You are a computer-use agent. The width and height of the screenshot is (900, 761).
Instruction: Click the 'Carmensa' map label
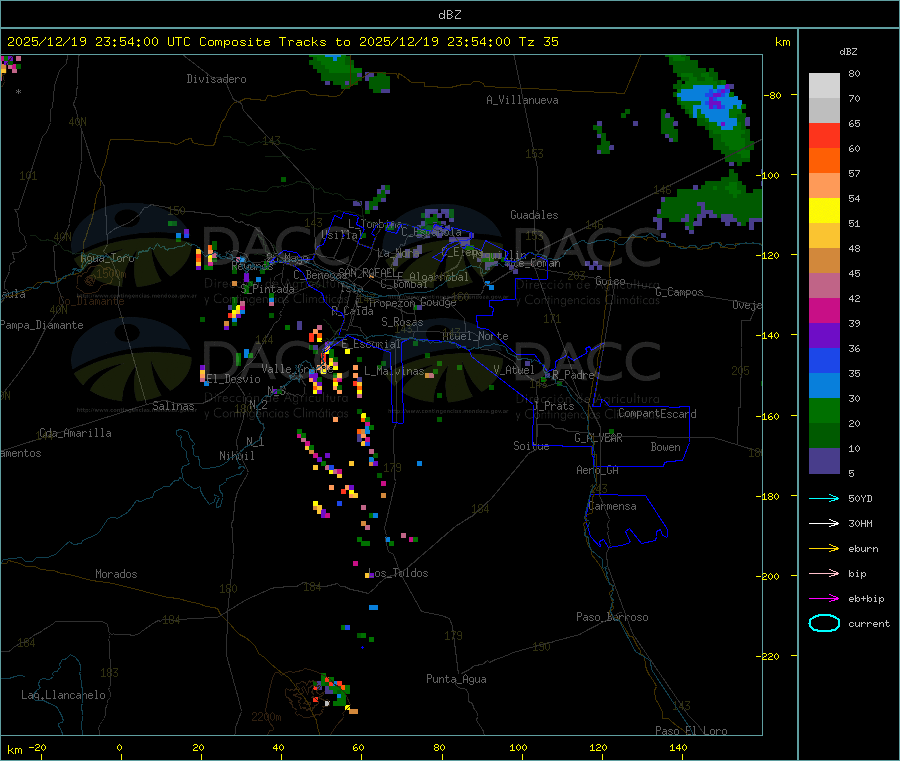(612, 506)
